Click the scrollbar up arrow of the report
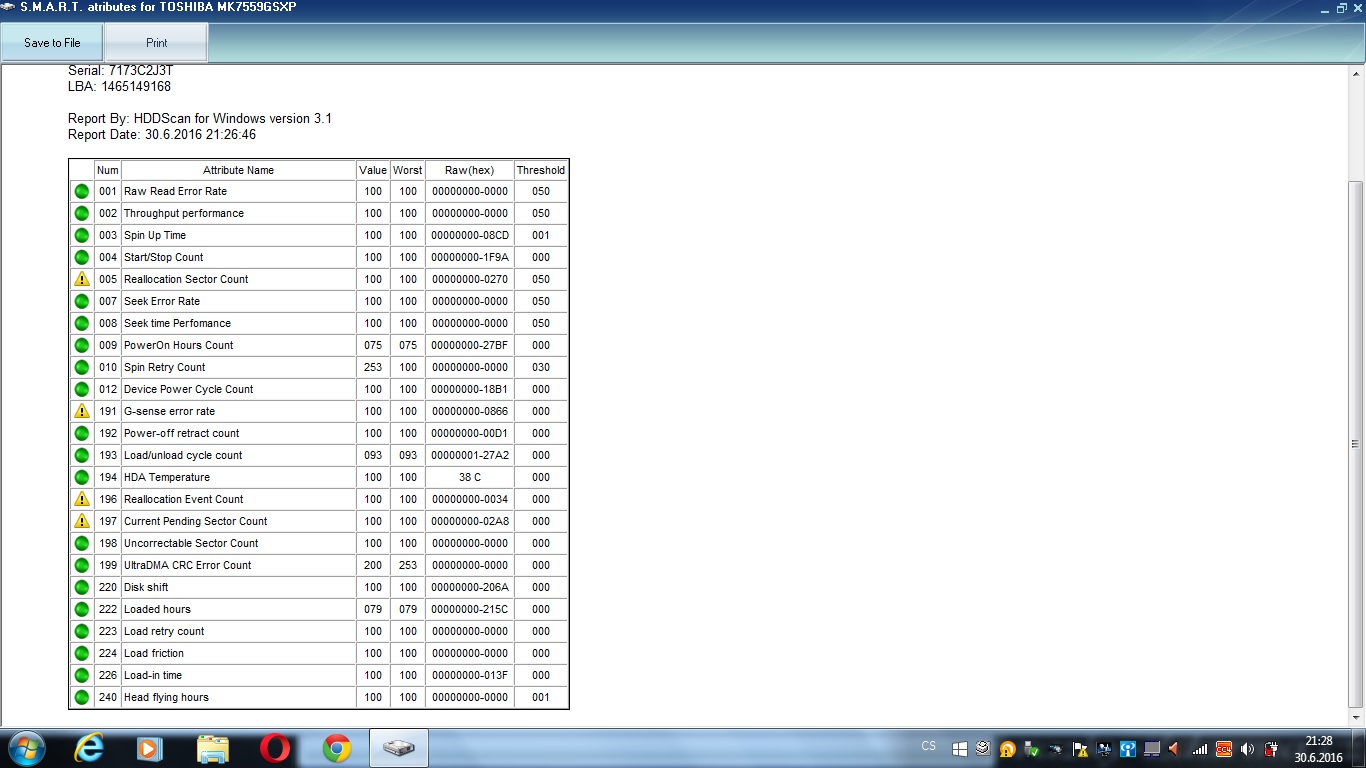 pos(1356,72)
